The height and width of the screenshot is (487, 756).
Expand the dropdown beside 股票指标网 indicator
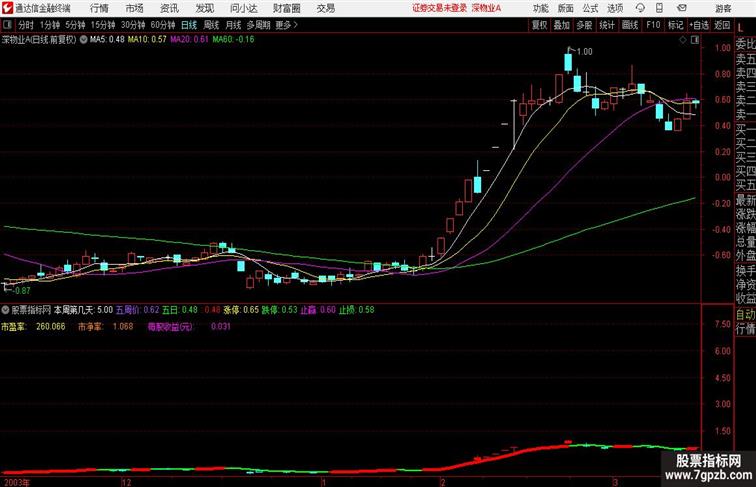5,310
